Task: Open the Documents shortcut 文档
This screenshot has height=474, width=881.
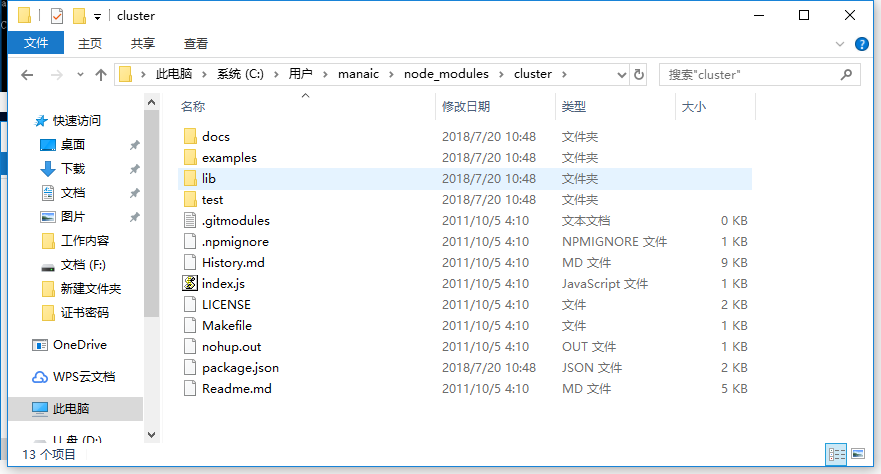Action: (62, 193)
